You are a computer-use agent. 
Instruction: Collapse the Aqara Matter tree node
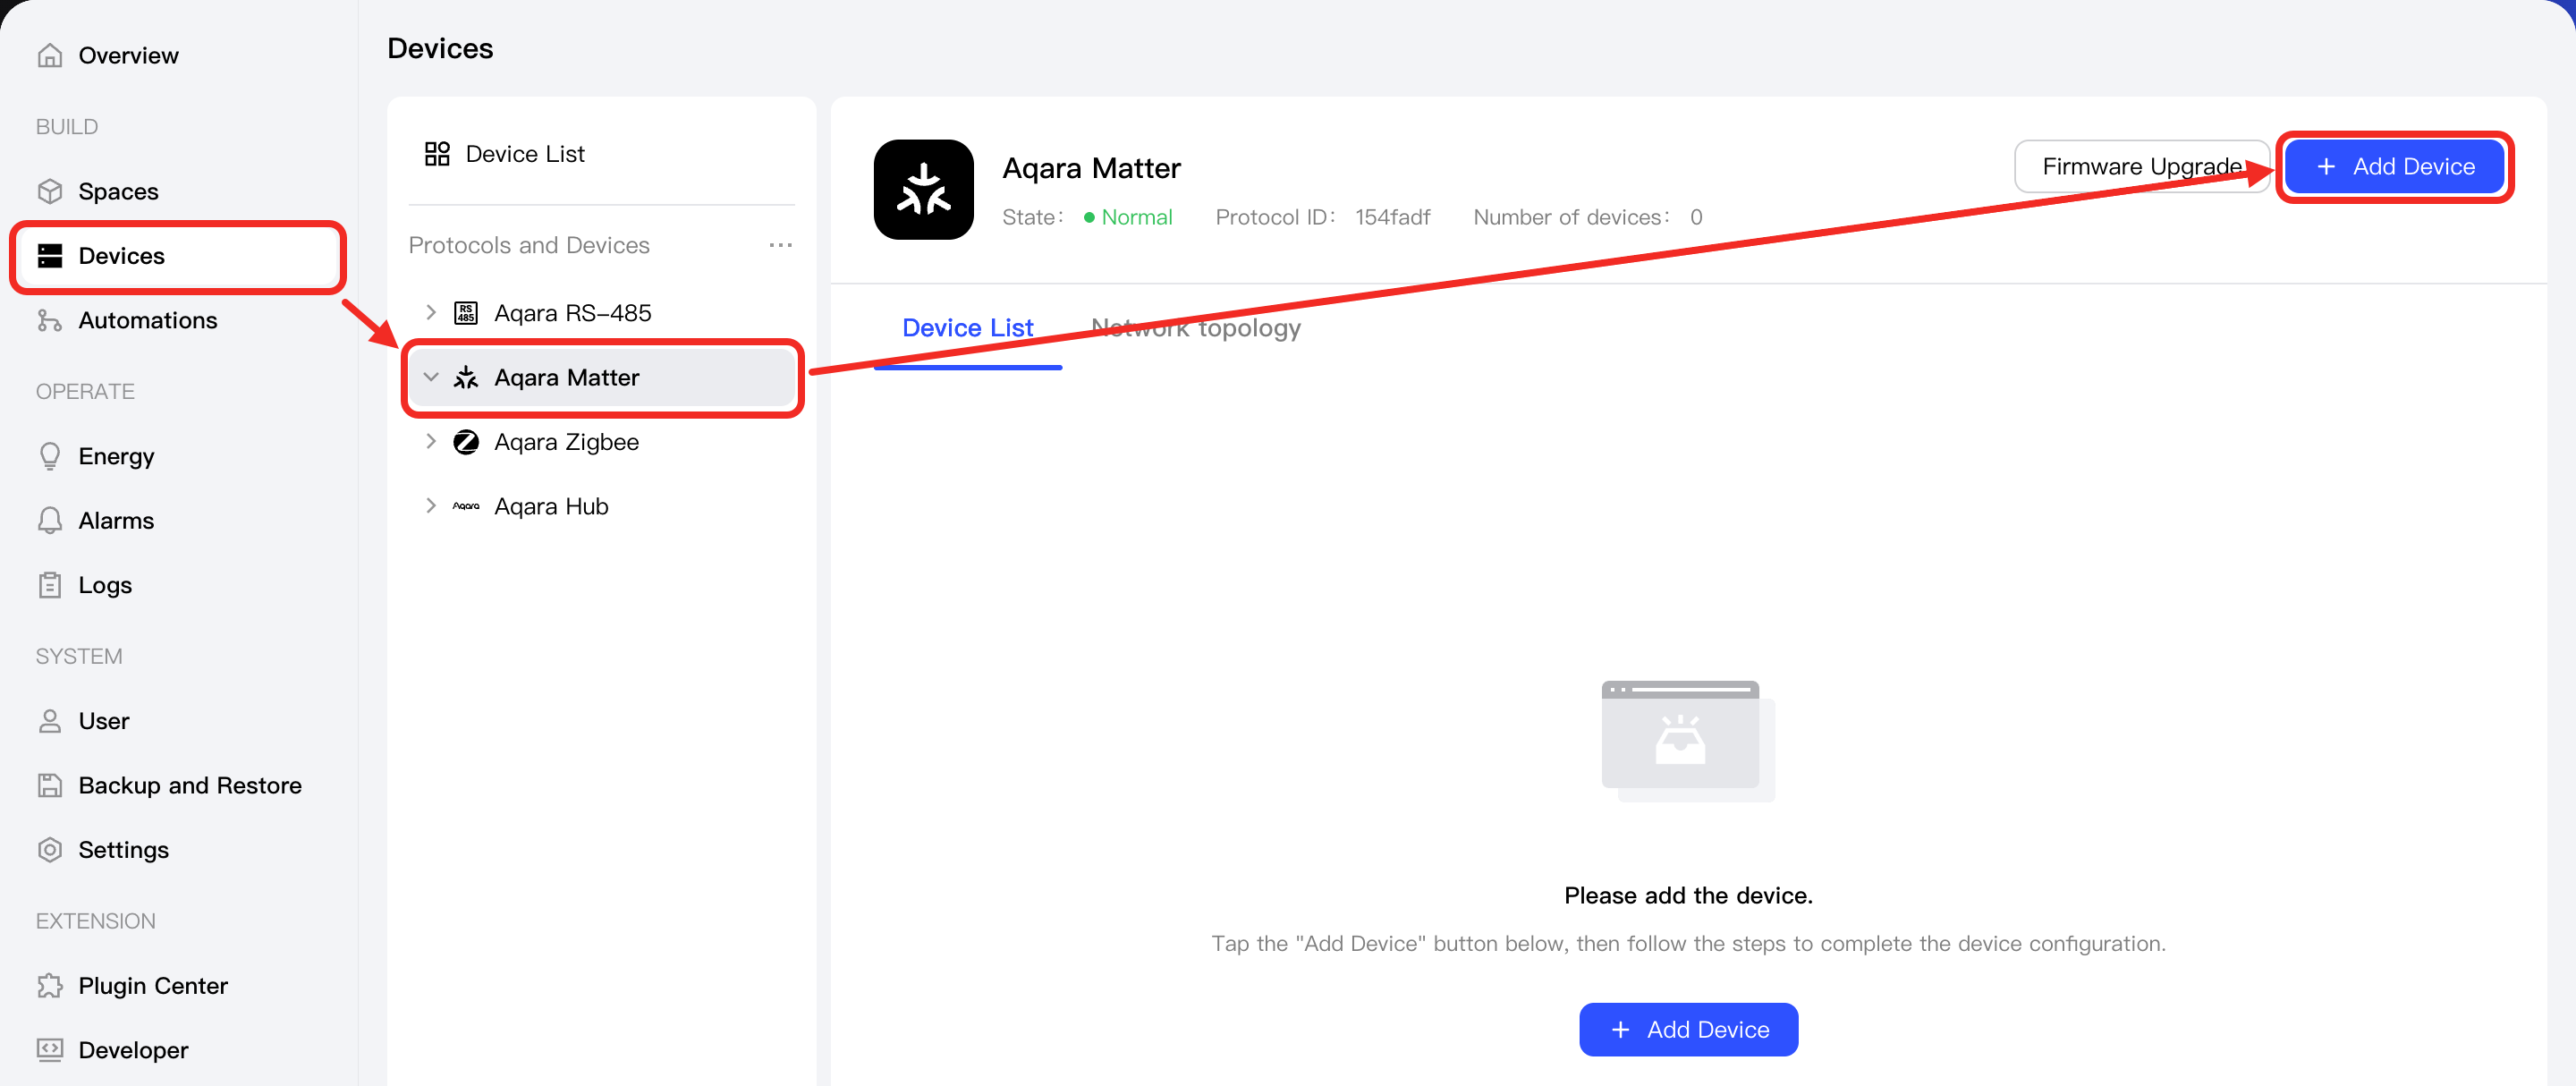click(x=431, y=378)
